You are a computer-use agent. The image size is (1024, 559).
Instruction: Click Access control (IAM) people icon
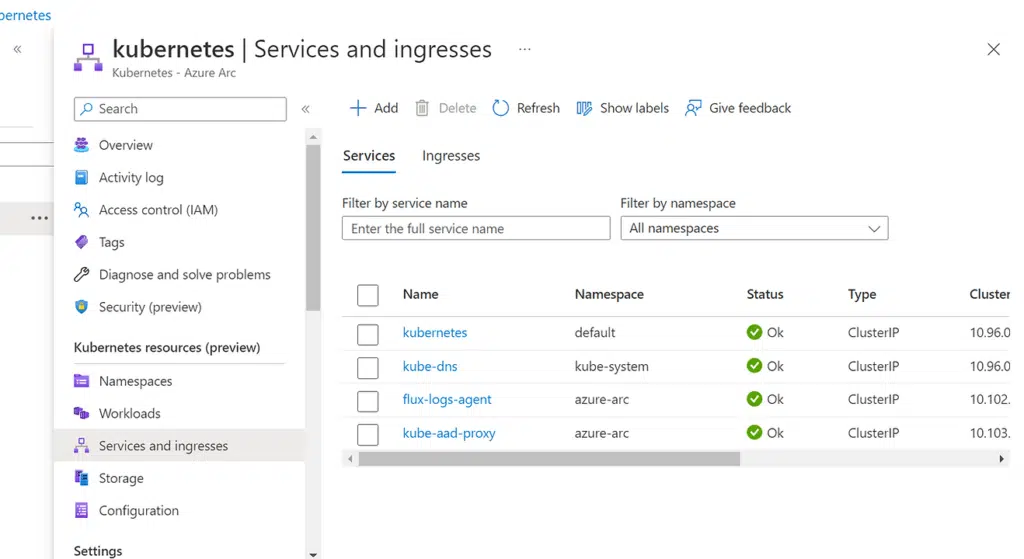tap(82, 210)
